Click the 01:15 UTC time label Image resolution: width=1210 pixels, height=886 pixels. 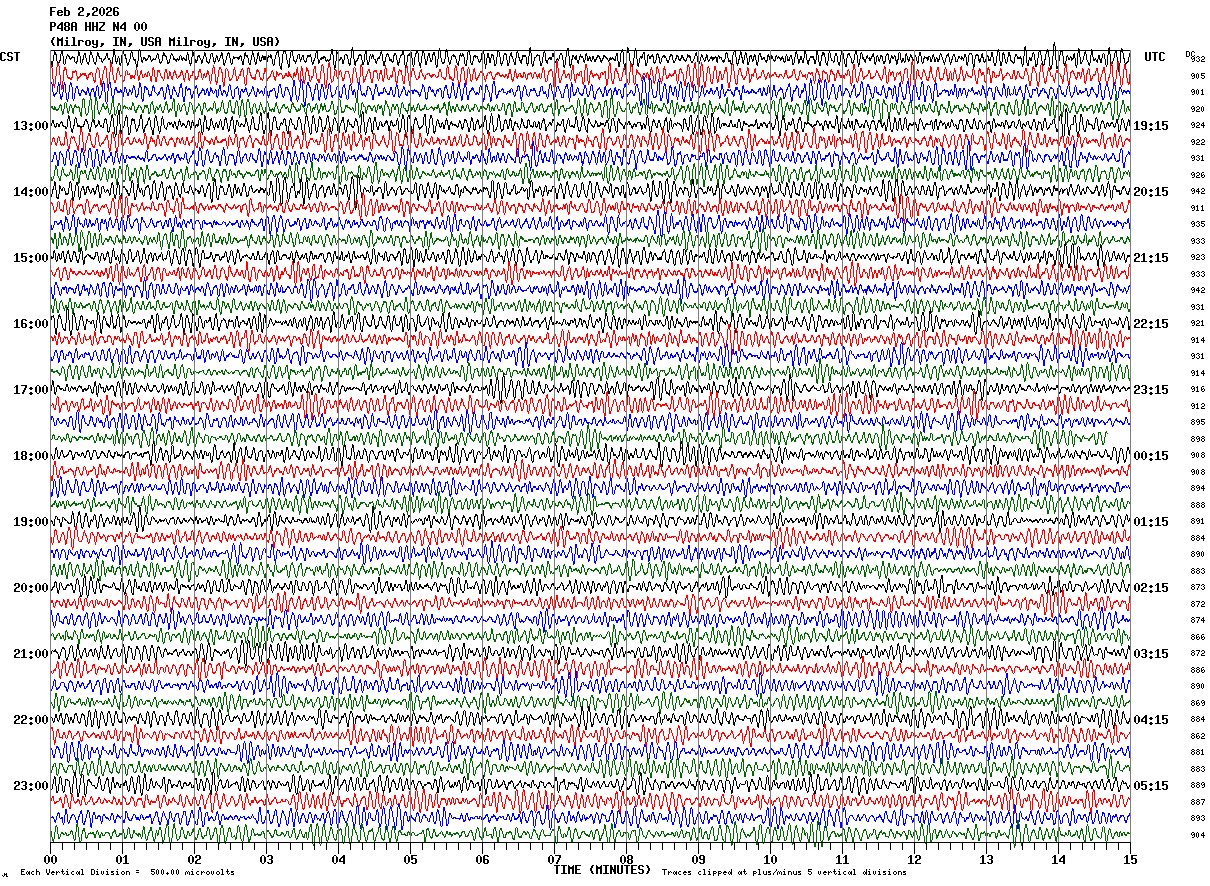point(1150,522)
